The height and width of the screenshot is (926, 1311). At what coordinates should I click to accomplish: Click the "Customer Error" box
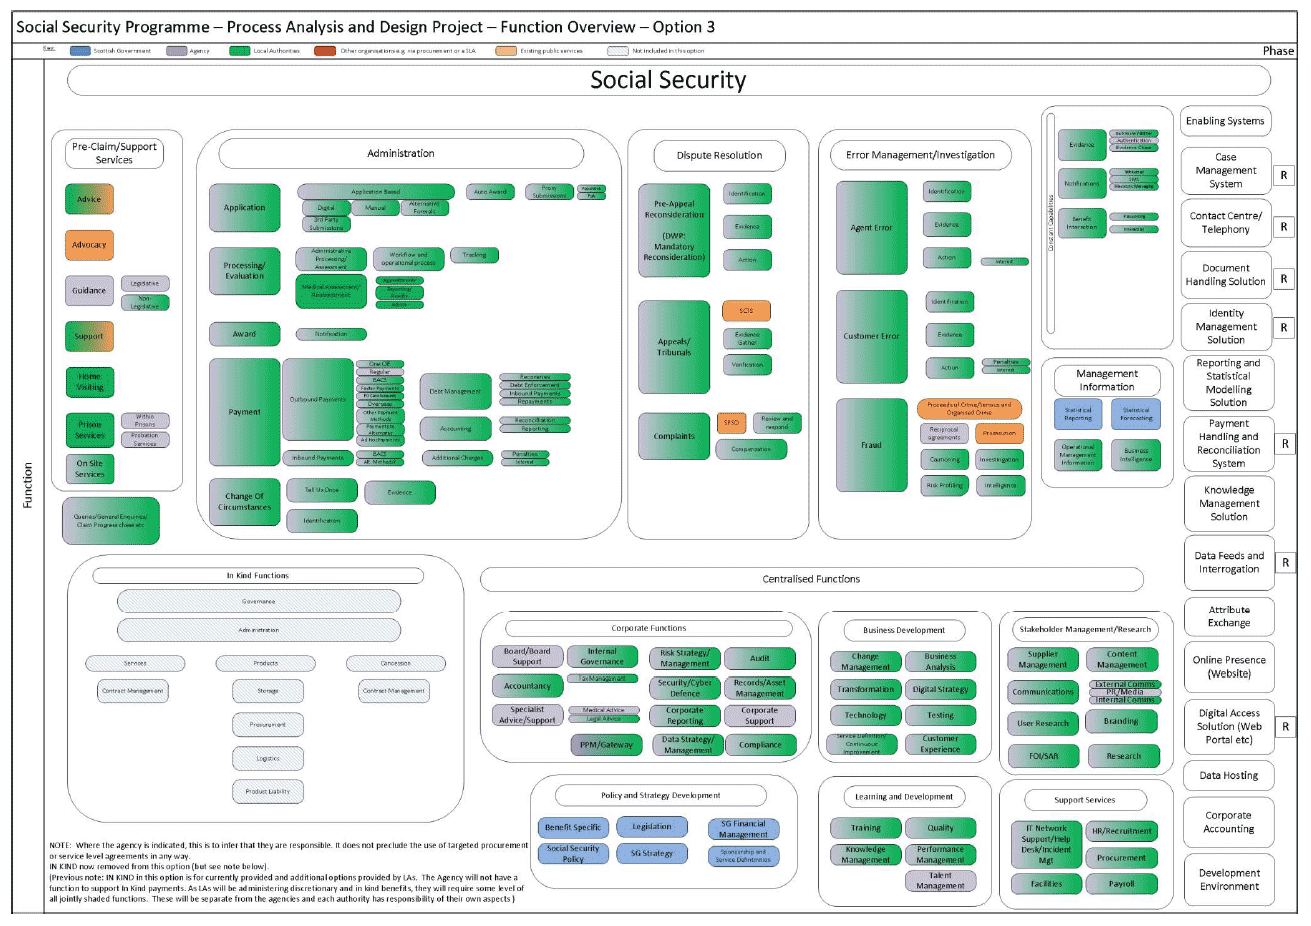872,337
